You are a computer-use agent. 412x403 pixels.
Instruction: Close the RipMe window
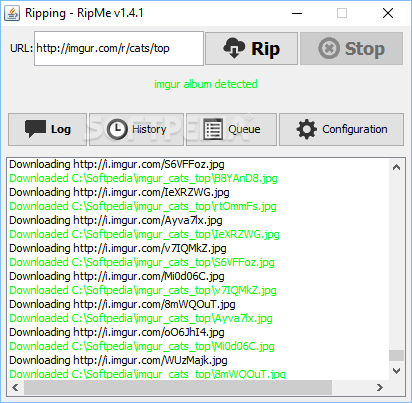[x=388, y=13]
